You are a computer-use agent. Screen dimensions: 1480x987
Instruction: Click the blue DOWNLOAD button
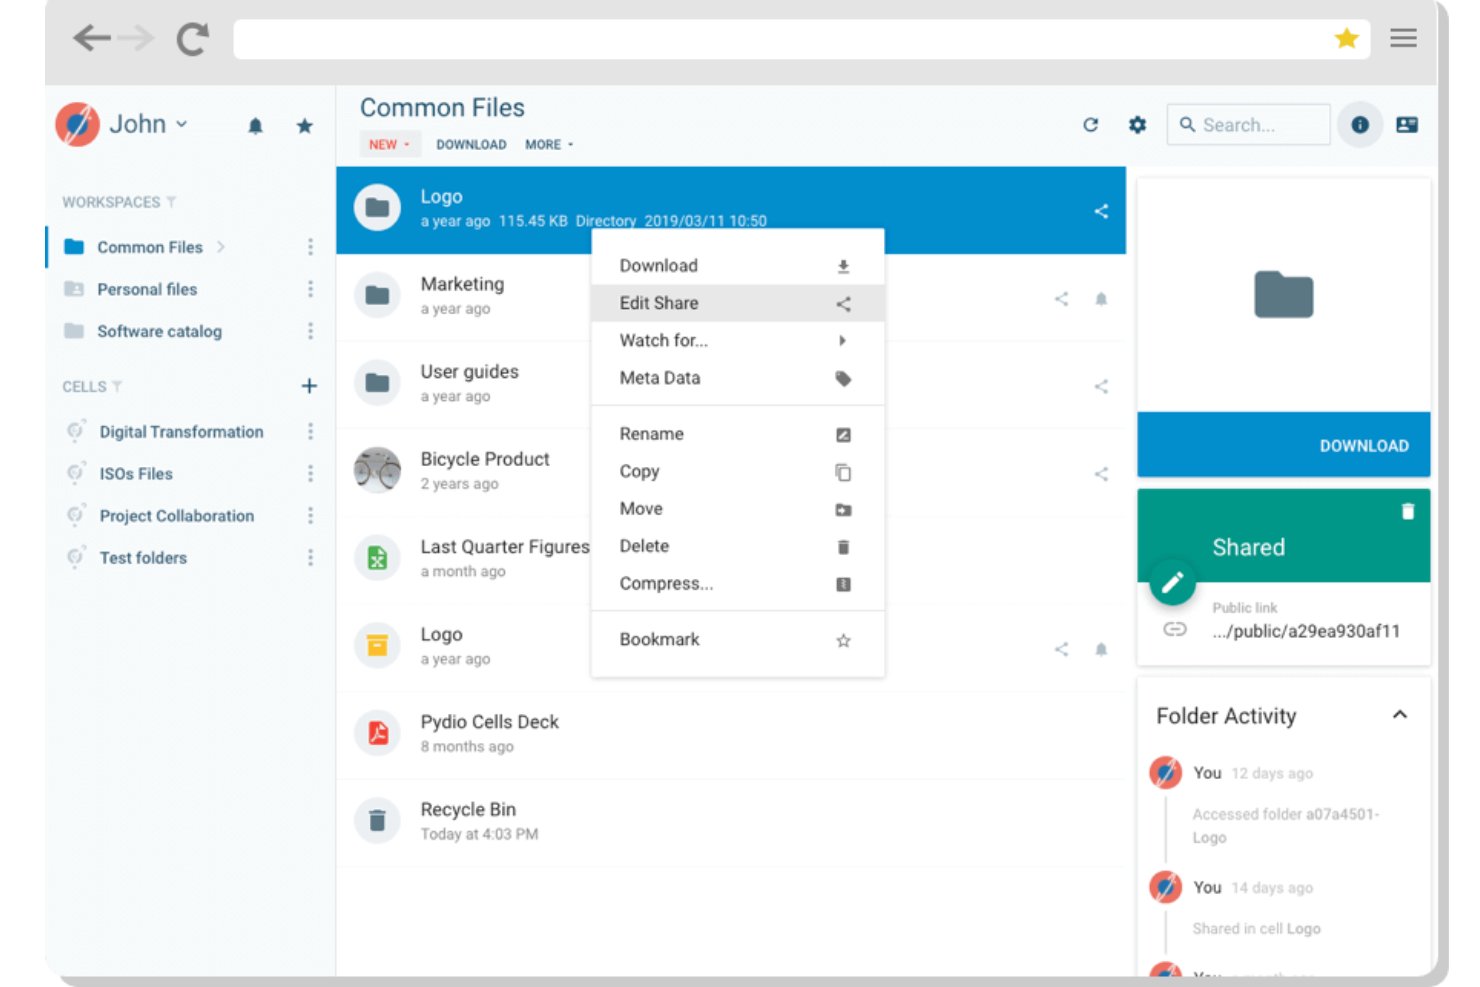[x=1284, y=445]
